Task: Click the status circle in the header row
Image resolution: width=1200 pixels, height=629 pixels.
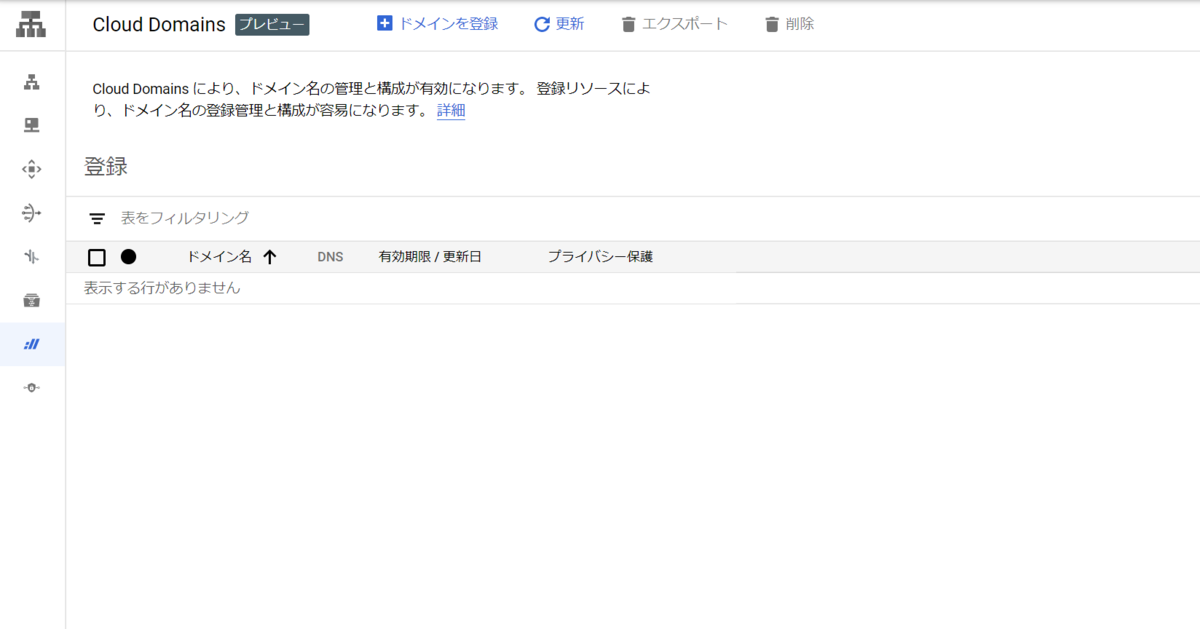Action: (x=129, y=257)
